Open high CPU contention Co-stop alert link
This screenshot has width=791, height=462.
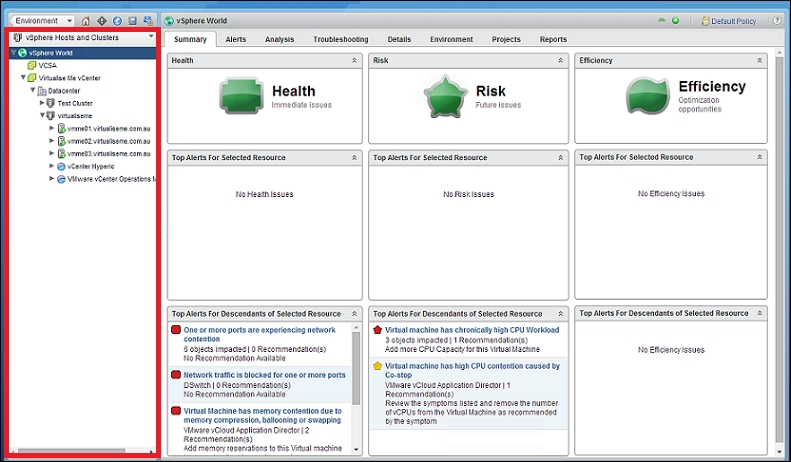tap(472, 371)
